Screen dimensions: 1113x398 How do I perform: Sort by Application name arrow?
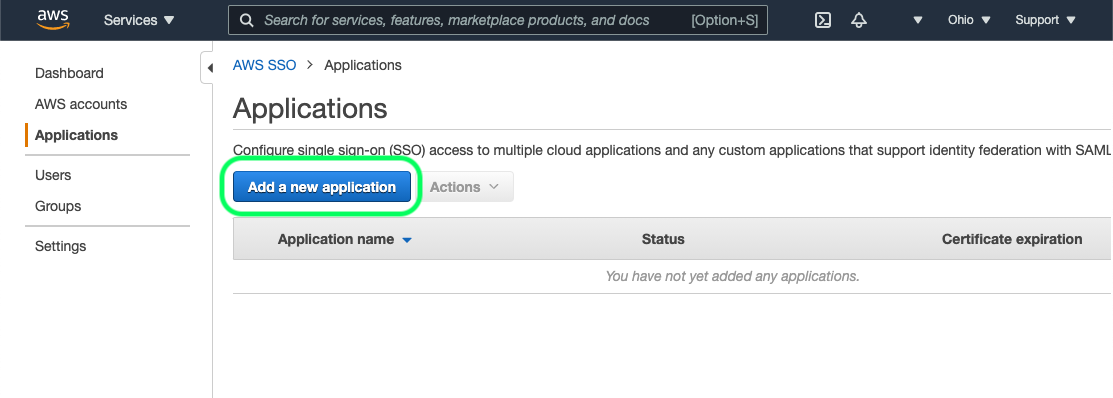point(407,241)
